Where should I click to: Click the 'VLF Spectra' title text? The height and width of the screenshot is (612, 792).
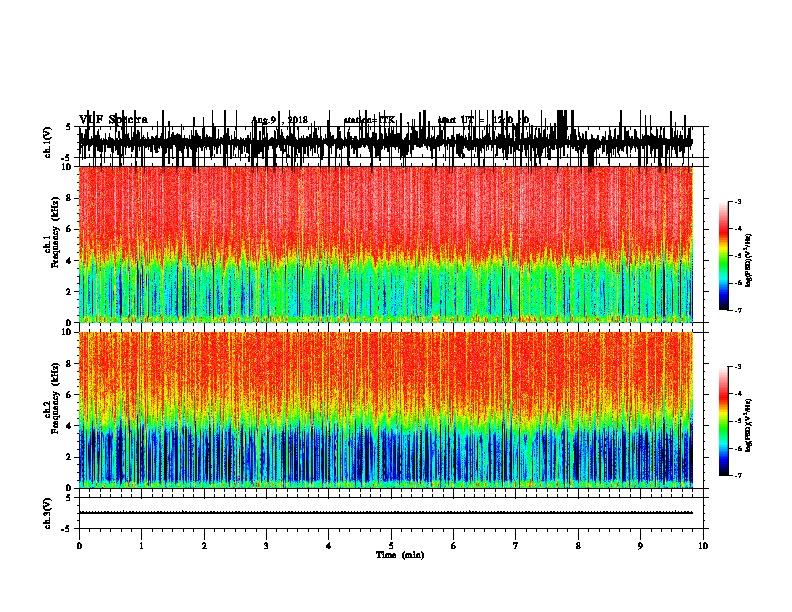pyautogui.click(x=113, y=120)
